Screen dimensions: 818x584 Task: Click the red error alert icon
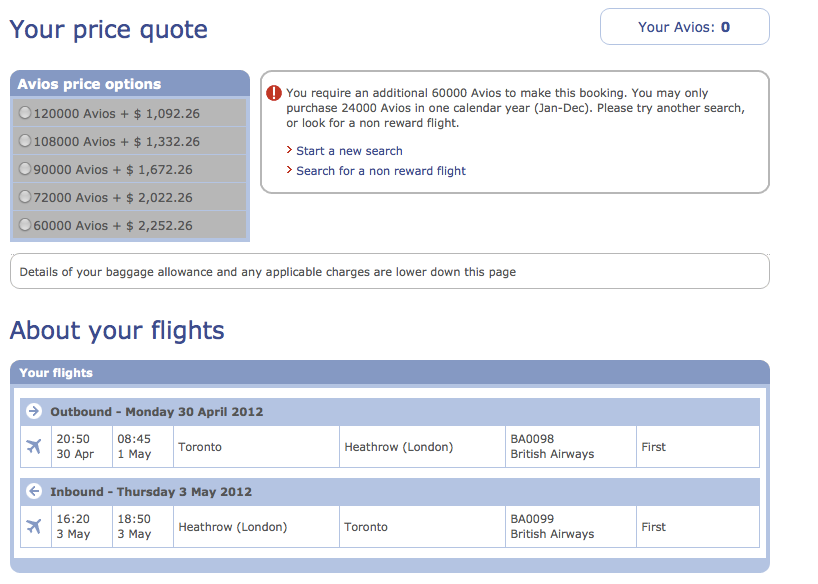[274, 93]
